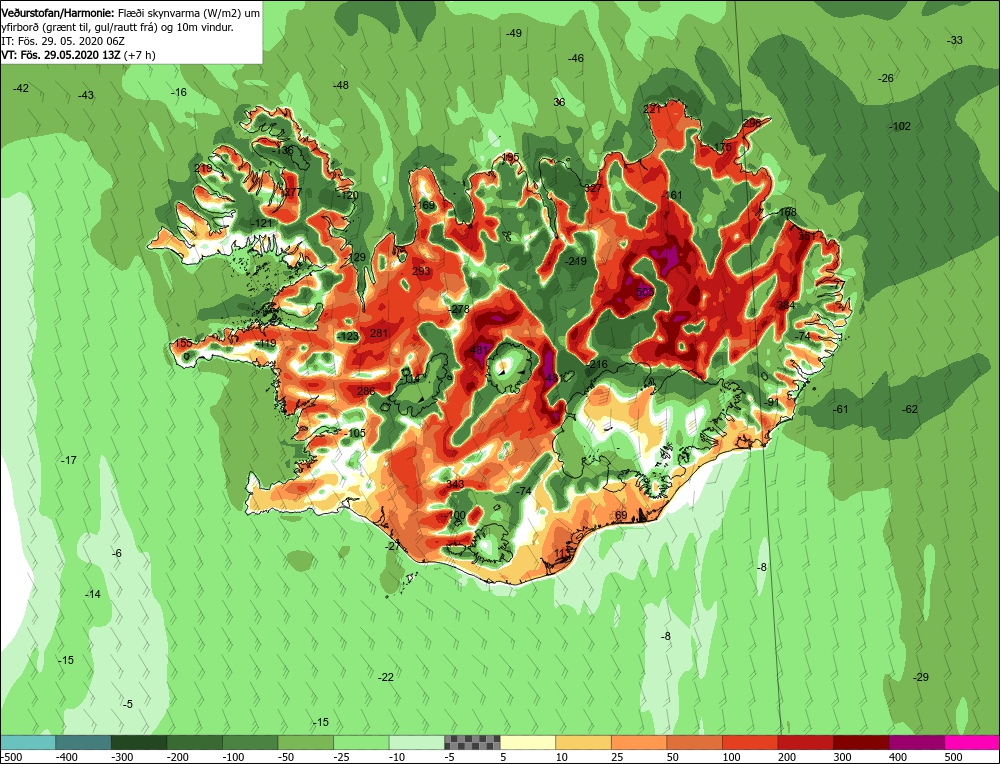Click the 219 value in the Westfjords

coord(203,168)
